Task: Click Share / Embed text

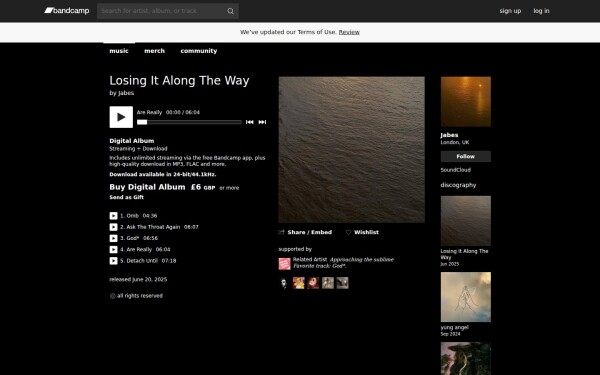Action: (310, 232)
